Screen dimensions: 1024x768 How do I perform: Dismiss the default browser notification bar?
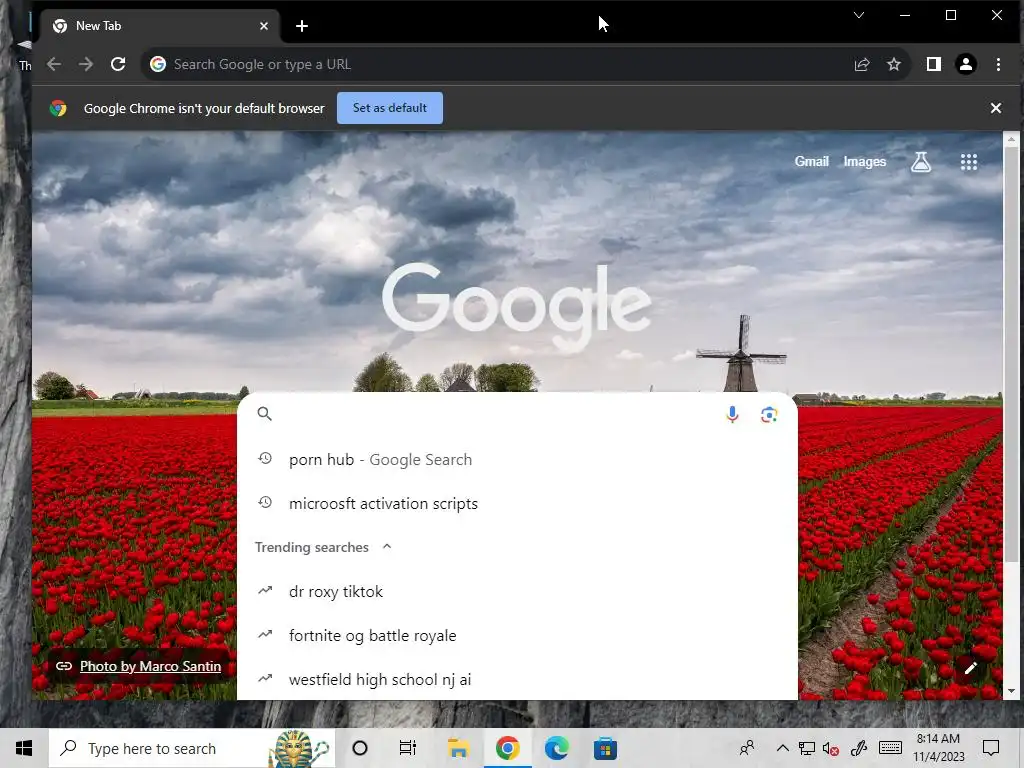[x=995, y=108]
